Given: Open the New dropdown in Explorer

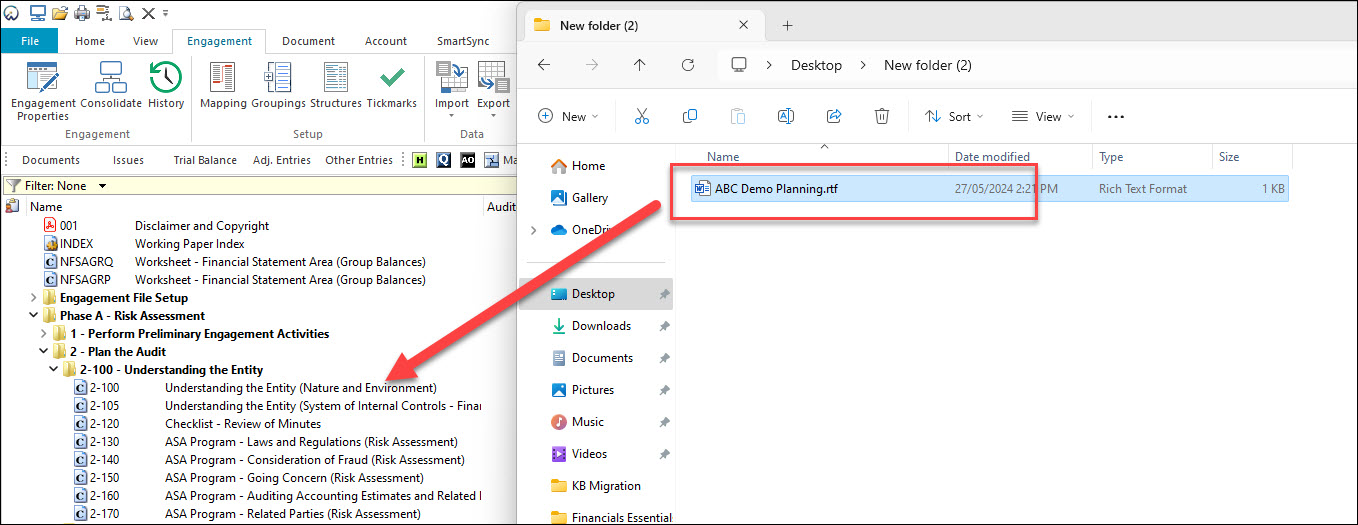Looking at the screenshot, I should (x=567, y=116).
